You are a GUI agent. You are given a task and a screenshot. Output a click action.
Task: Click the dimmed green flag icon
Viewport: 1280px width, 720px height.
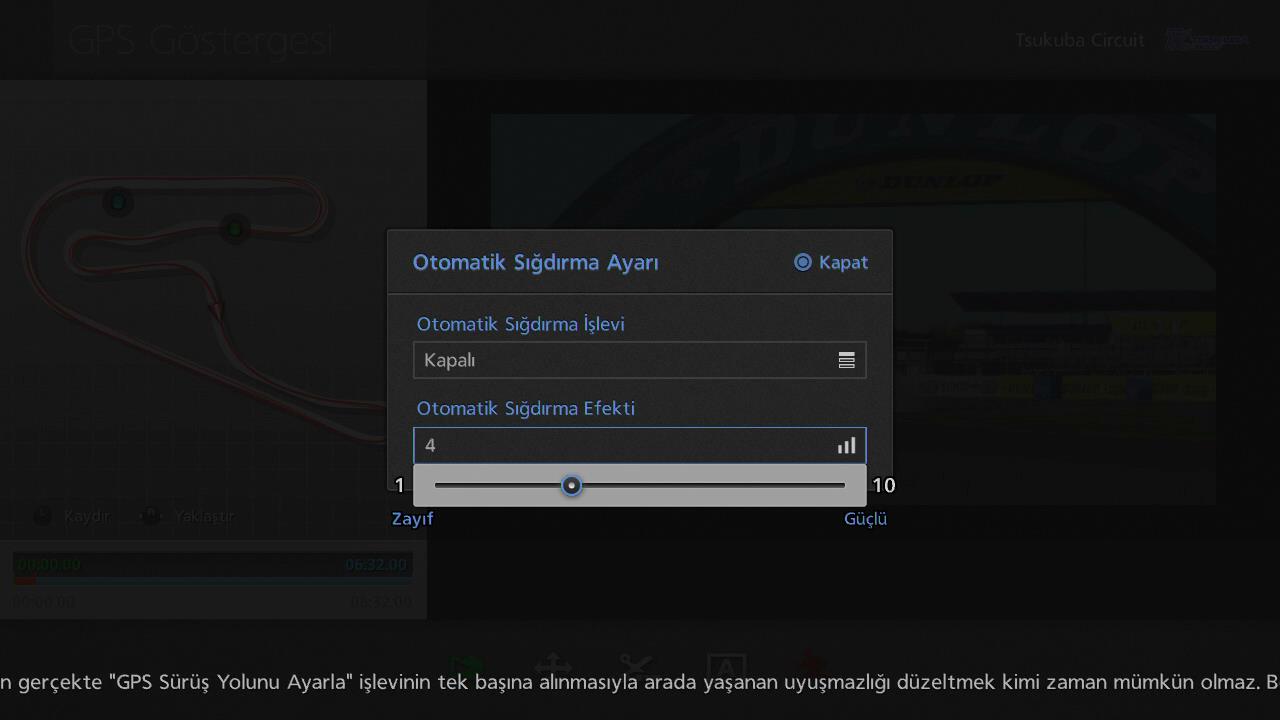[x=466, y=665]
